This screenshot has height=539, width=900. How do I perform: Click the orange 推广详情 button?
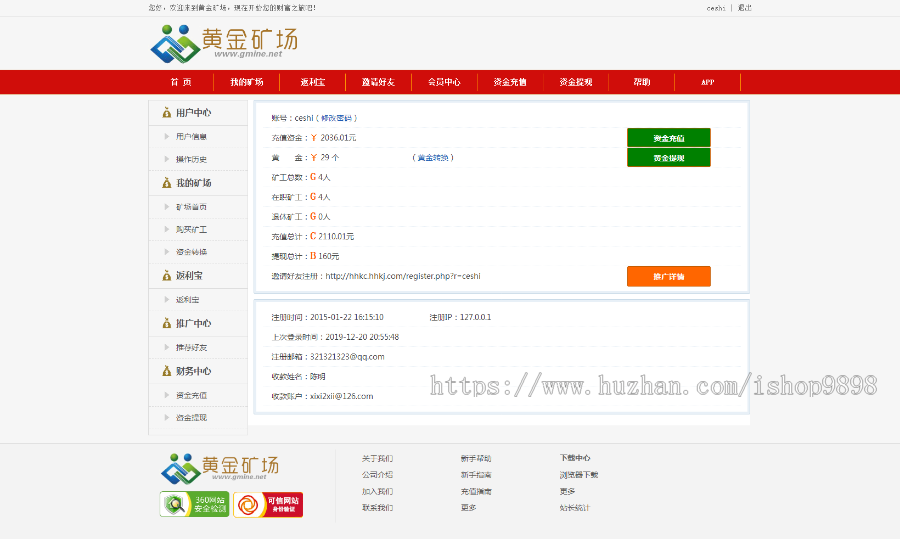click(x=669, y=276)
